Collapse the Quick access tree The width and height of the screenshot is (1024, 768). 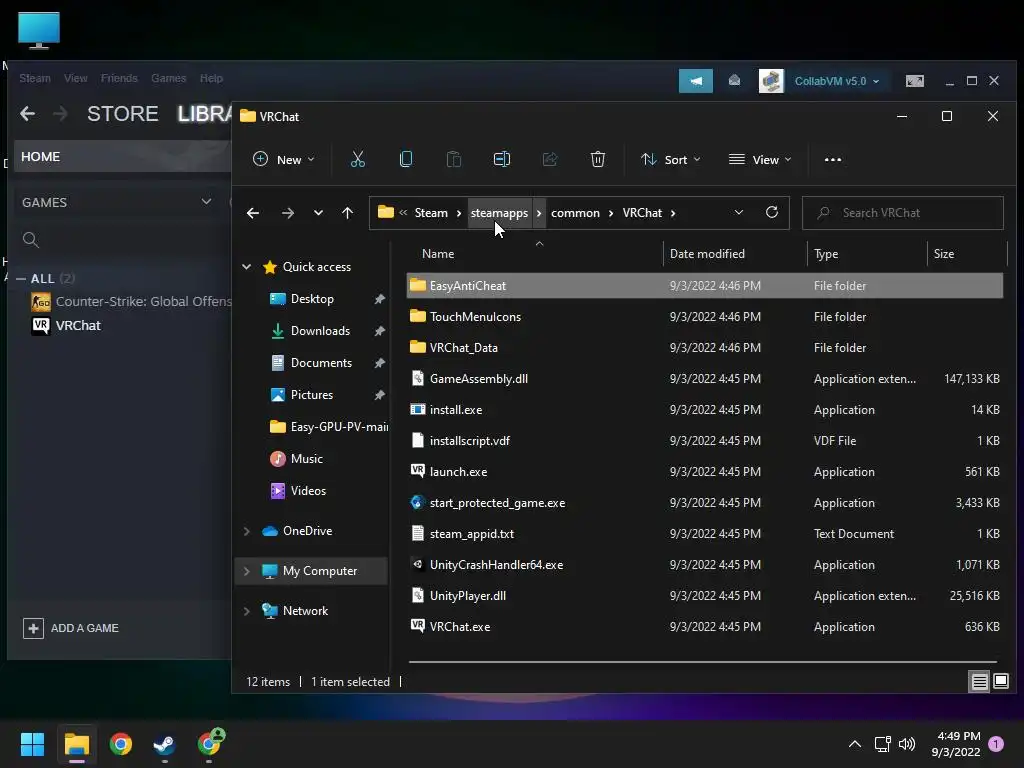tap(247, 266)
